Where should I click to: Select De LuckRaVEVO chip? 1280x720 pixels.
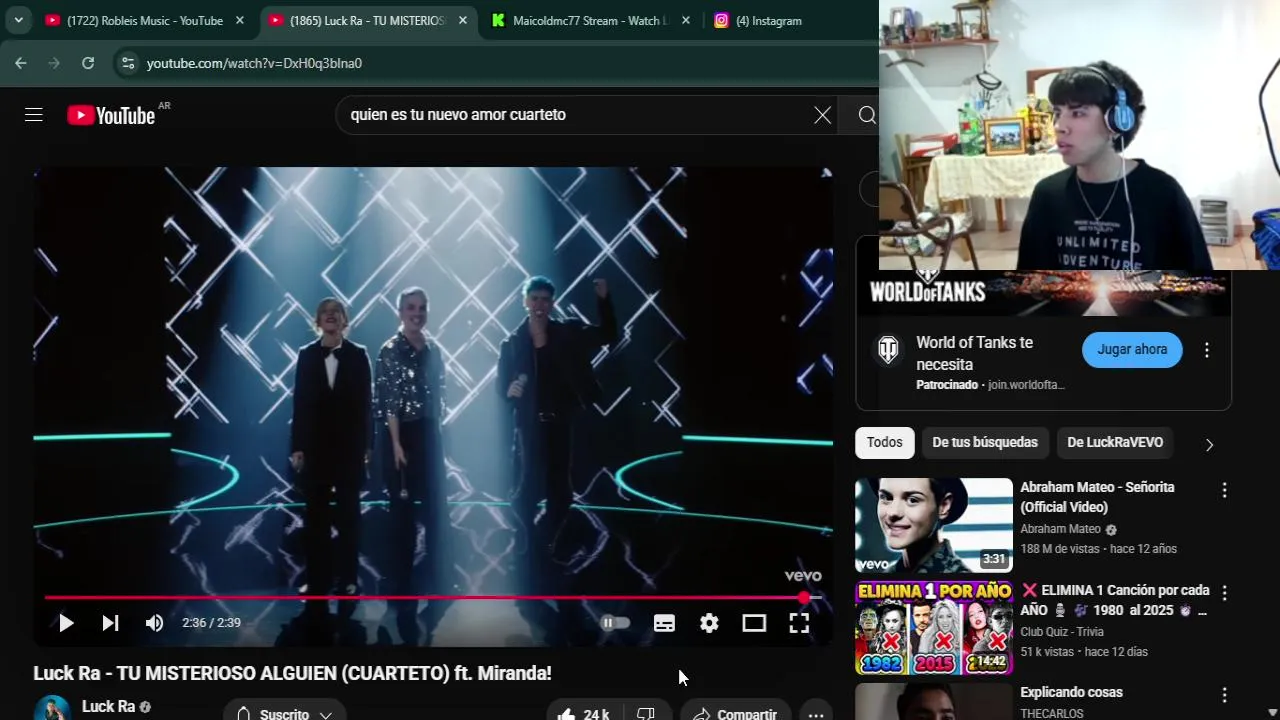point(1115,442)
